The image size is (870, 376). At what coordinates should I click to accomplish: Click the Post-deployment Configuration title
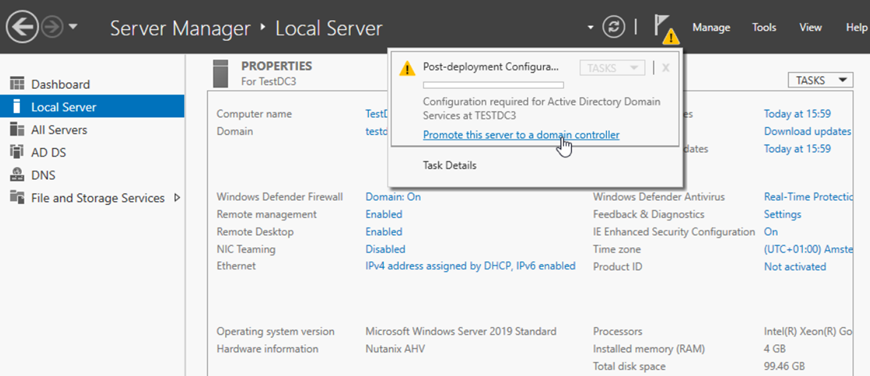(x=490, y=67)
